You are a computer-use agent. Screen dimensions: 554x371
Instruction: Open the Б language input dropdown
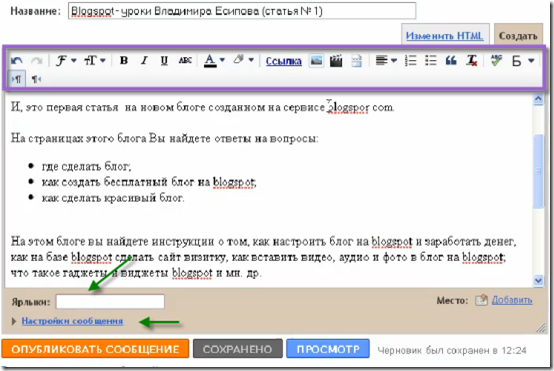point(523,61)
